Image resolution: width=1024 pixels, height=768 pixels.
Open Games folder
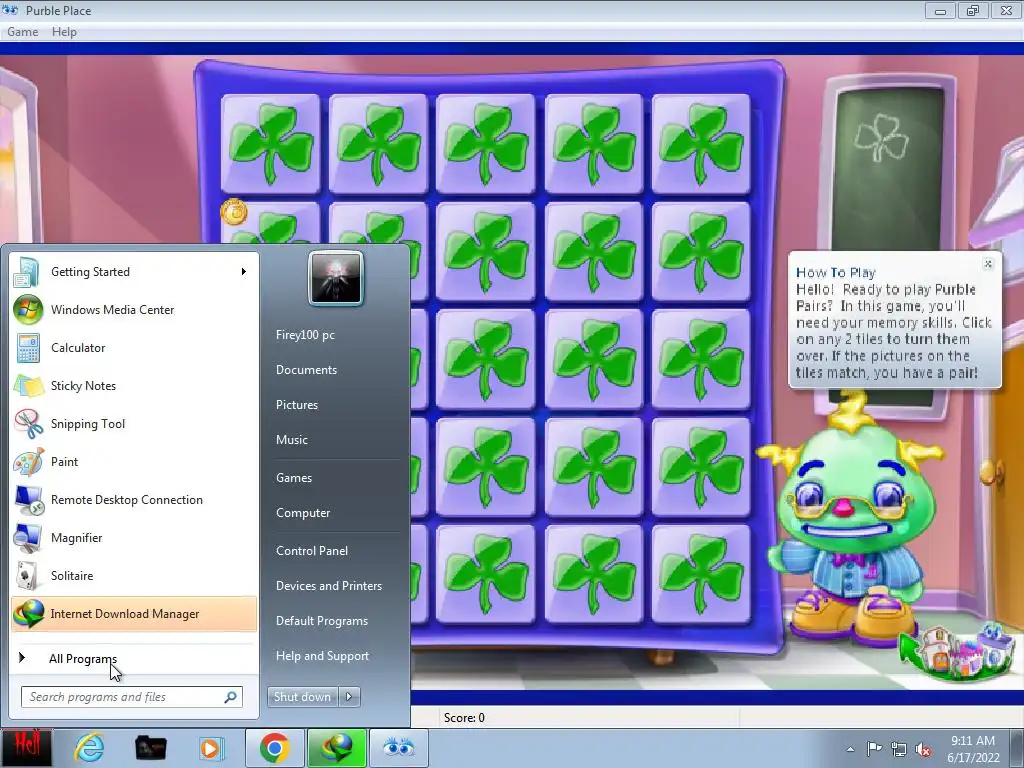pyautogui.click(x=294, y=477)
